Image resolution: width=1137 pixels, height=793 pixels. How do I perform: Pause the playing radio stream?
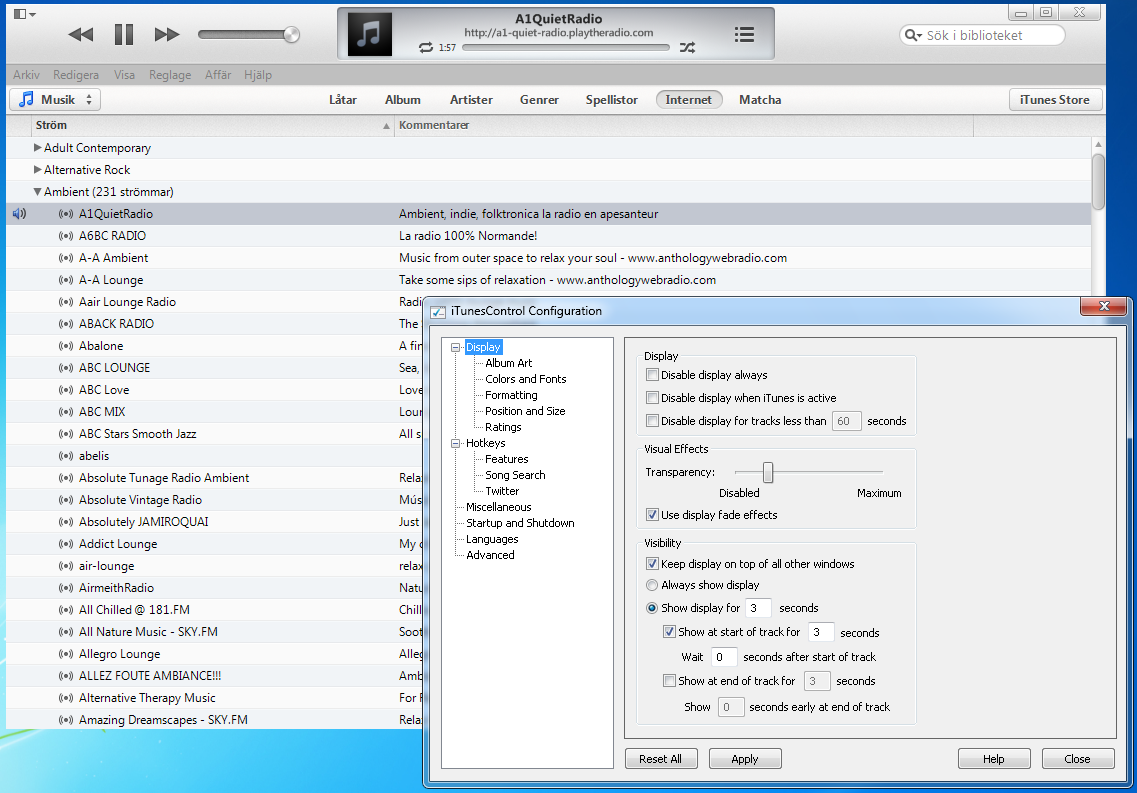tap(124, 34)
